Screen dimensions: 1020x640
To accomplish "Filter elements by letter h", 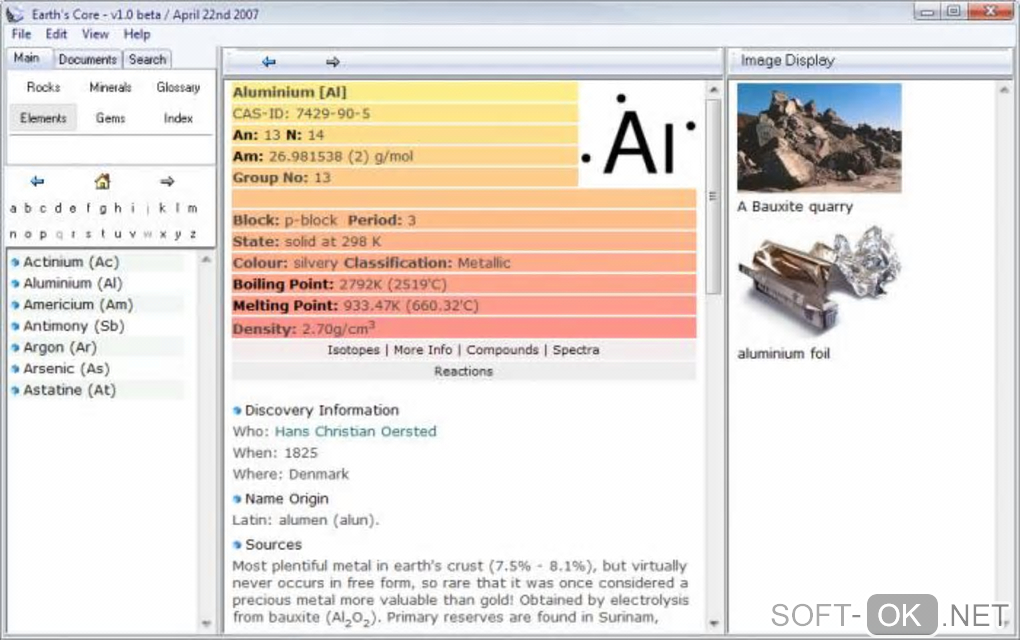I will [x=118, y=208].
